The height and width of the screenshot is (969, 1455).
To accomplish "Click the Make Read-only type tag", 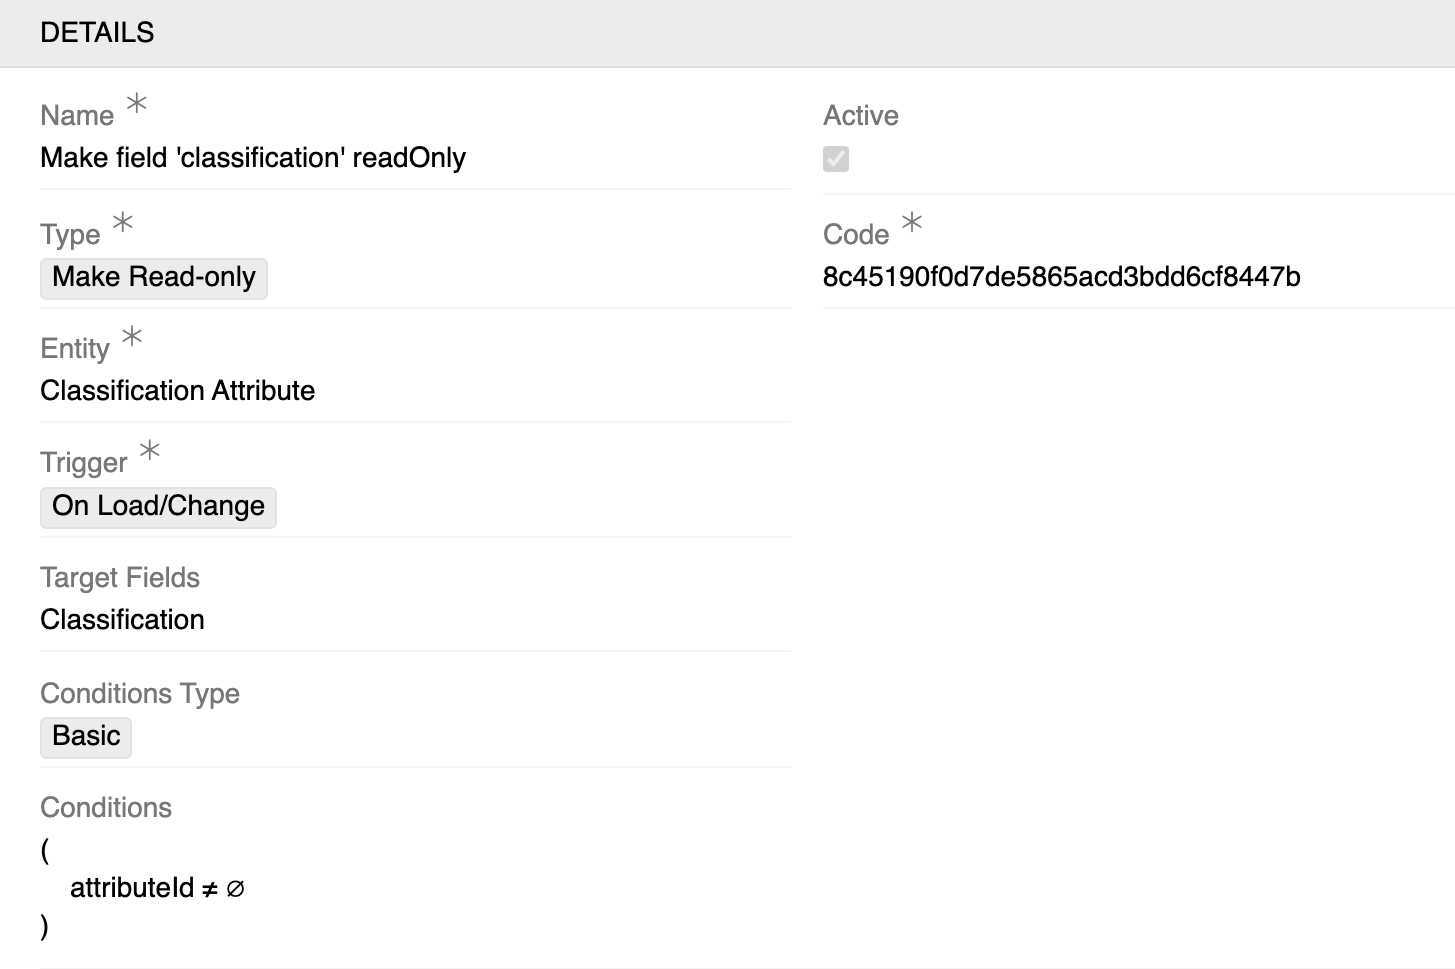I will pos(154,277).
